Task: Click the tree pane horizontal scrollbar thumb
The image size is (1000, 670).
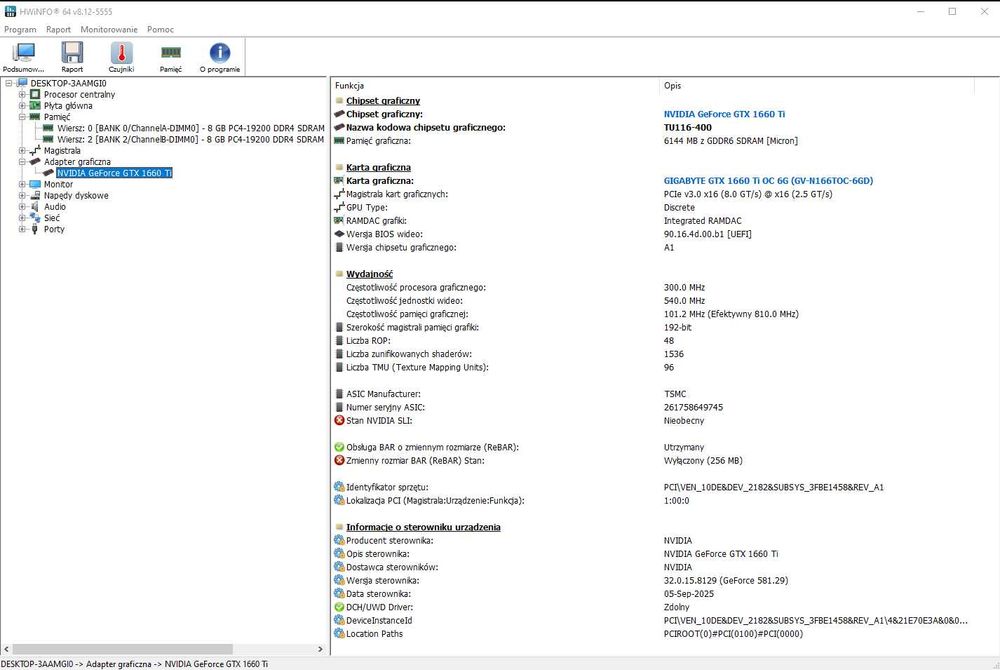Action: point(122,649)
